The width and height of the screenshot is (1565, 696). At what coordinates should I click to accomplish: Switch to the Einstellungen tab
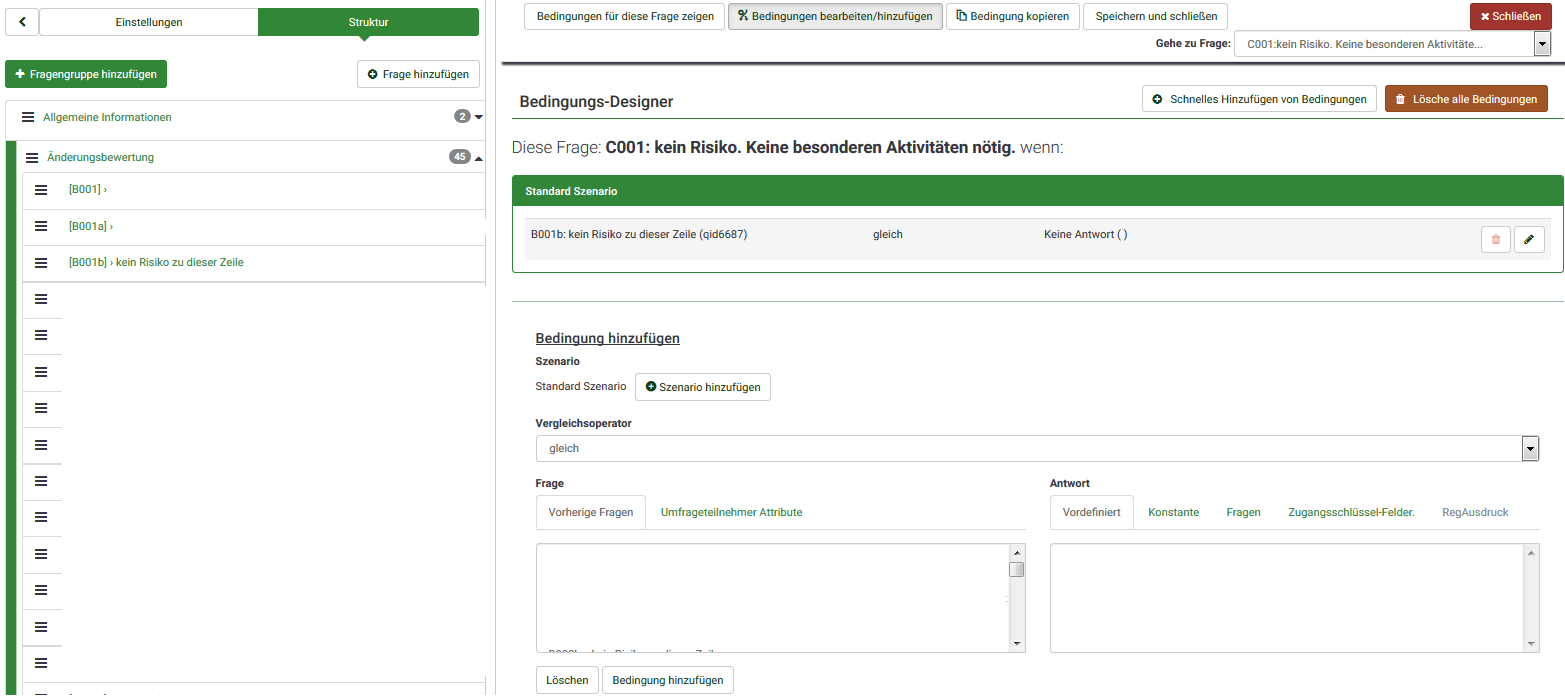click(x=149, y=22)
